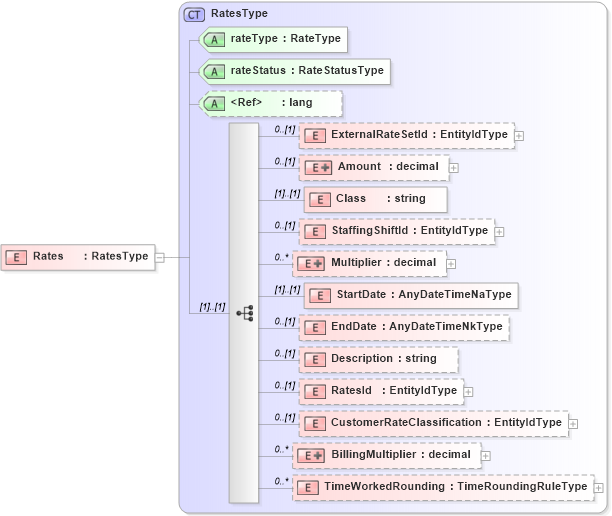Click the E icon of Description element

click(315, 359)
